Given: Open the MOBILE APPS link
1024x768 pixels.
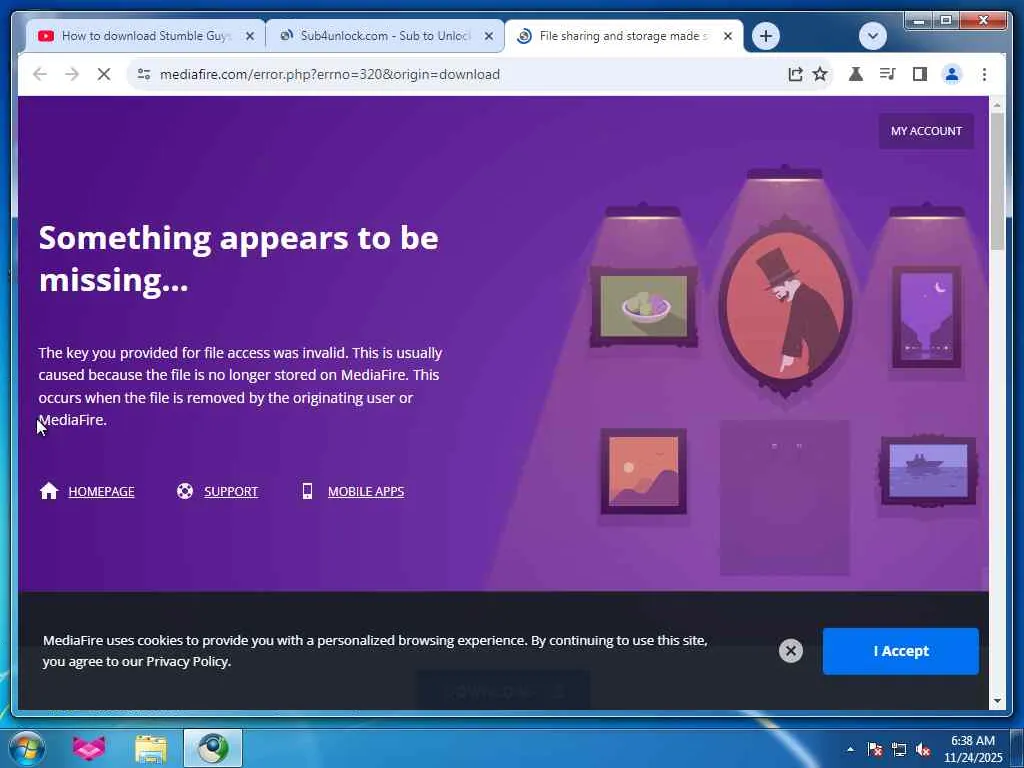Looking at the screenshot, I should coord(366,492).
